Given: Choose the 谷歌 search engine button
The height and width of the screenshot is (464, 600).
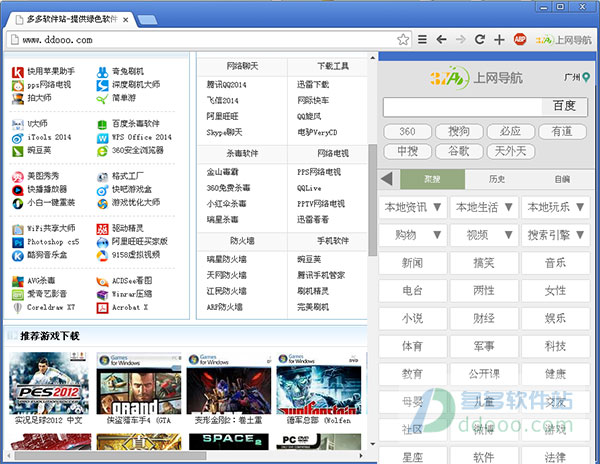Looking at the screenshot, I should (459, 151).
